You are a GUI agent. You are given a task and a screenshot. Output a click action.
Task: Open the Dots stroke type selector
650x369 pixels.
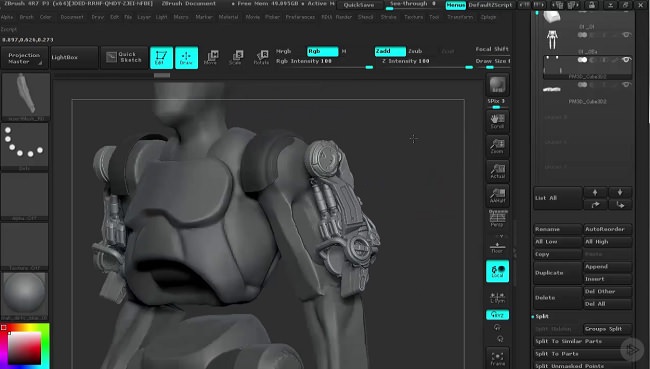coord(24,146)
